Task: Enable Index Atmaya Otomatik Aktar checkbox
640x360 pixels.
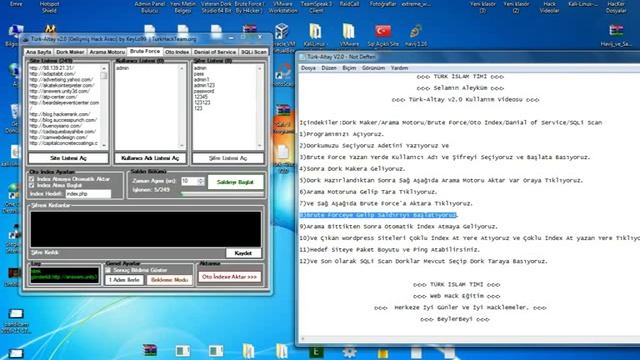Action: coord(32,179)
